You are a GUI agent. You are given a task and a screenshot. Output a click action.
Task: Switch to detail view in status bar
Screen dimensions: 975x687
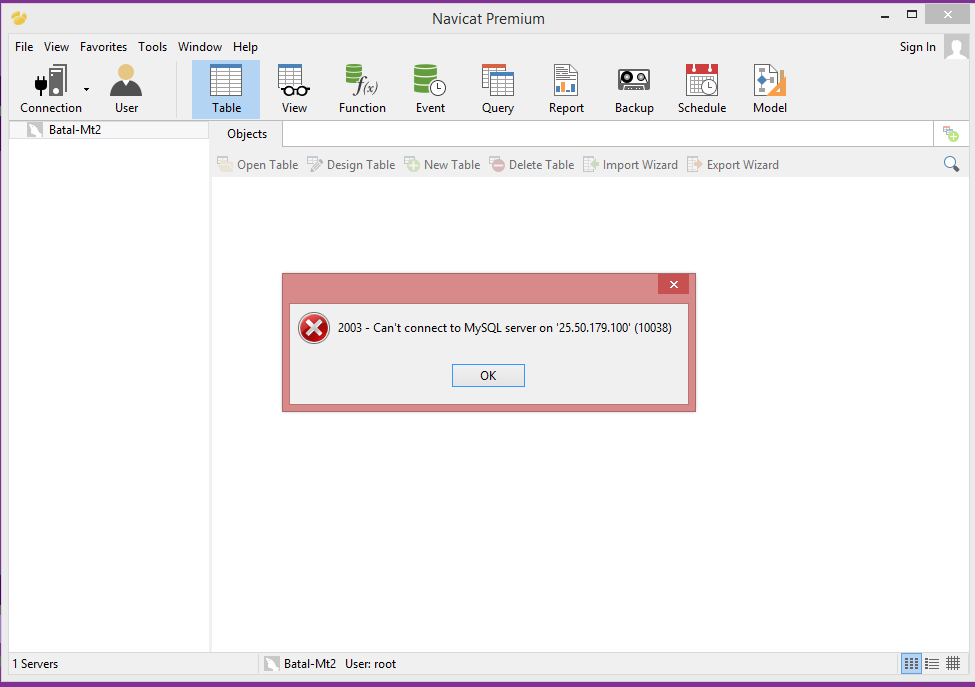point(953,663)
